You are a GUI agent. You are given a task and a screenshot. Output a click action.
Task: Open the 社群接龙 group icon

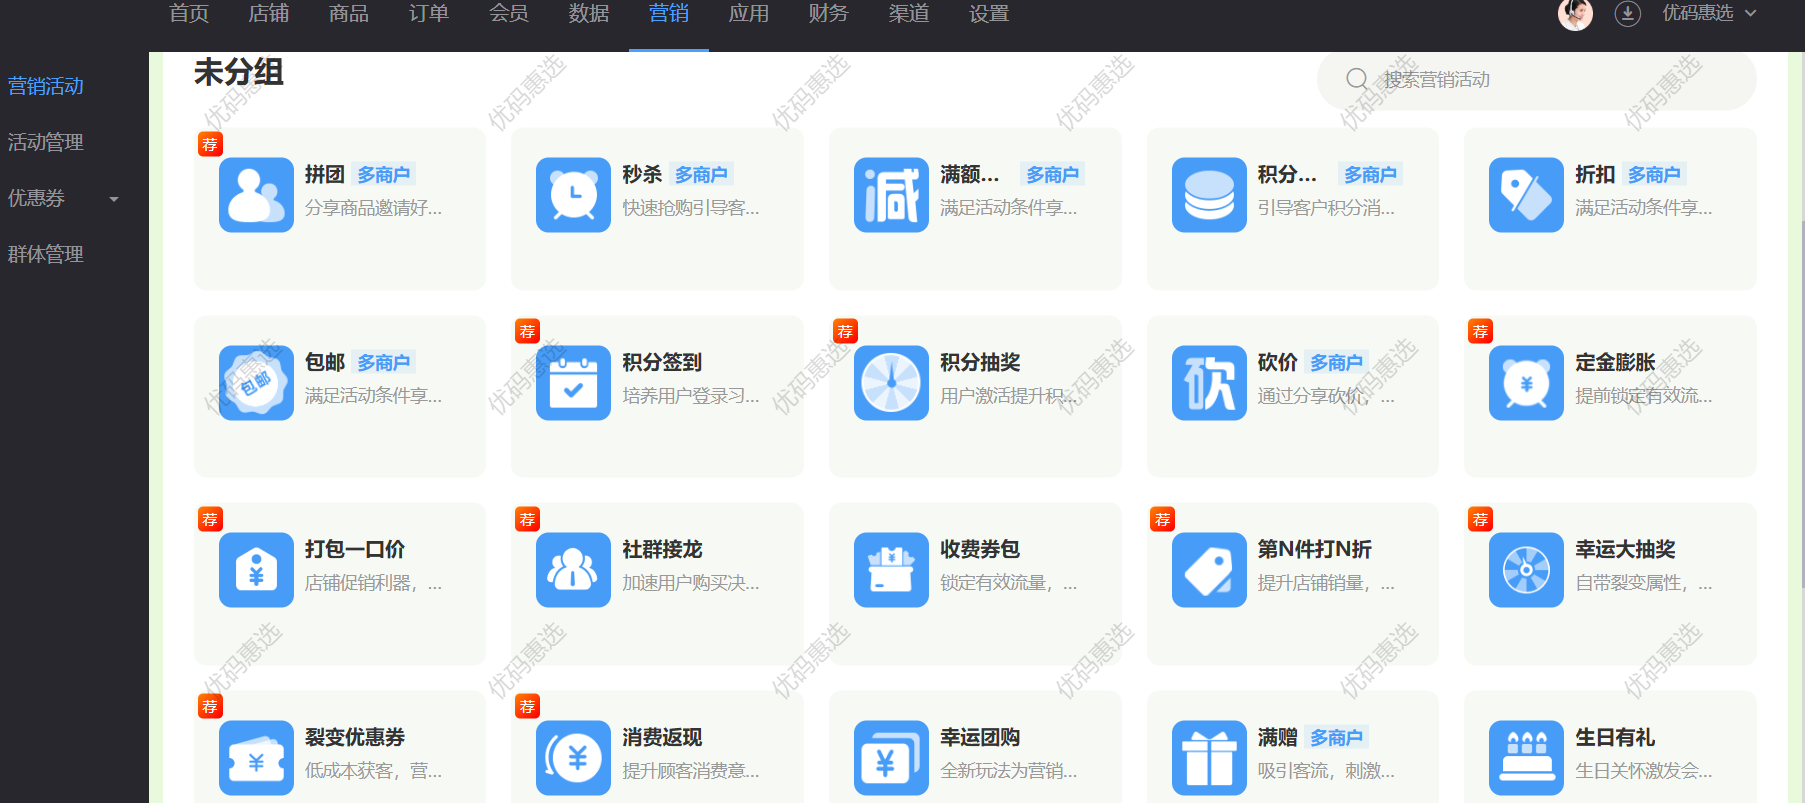tap(573, 570)
